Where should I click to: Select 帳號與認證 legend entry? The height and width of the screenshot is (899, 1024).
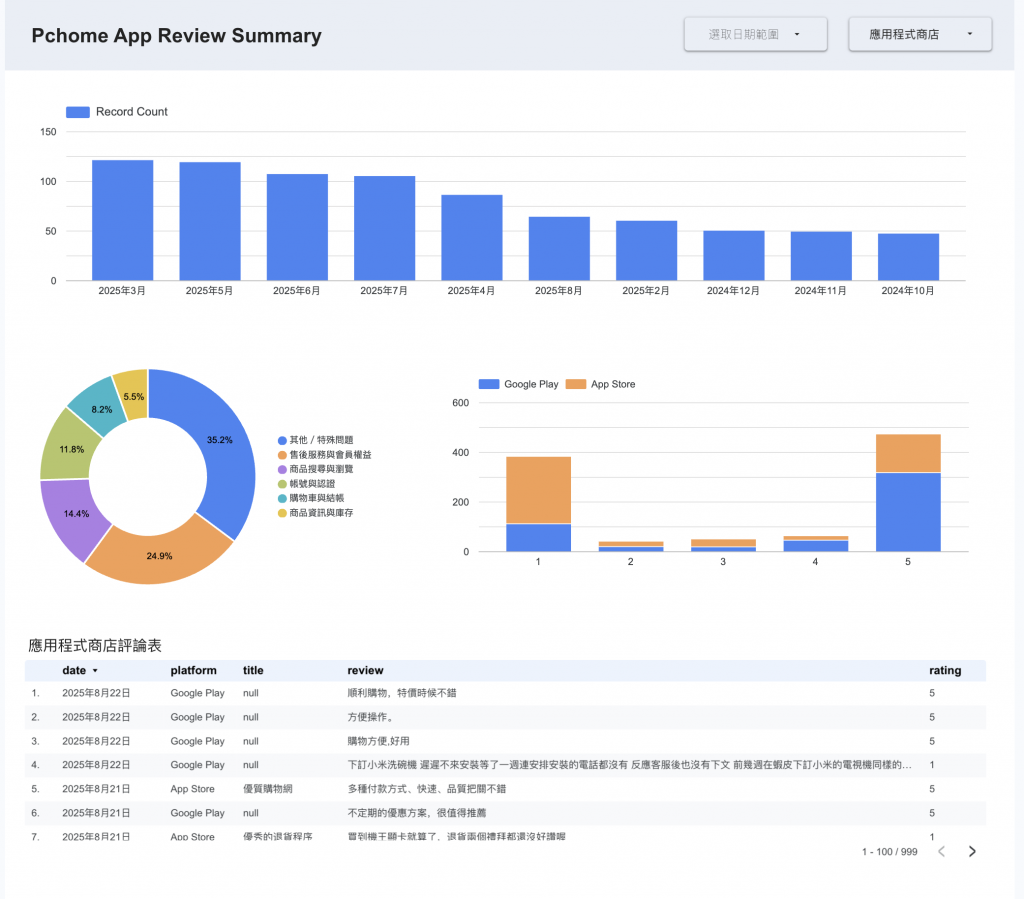coord(306,484)
